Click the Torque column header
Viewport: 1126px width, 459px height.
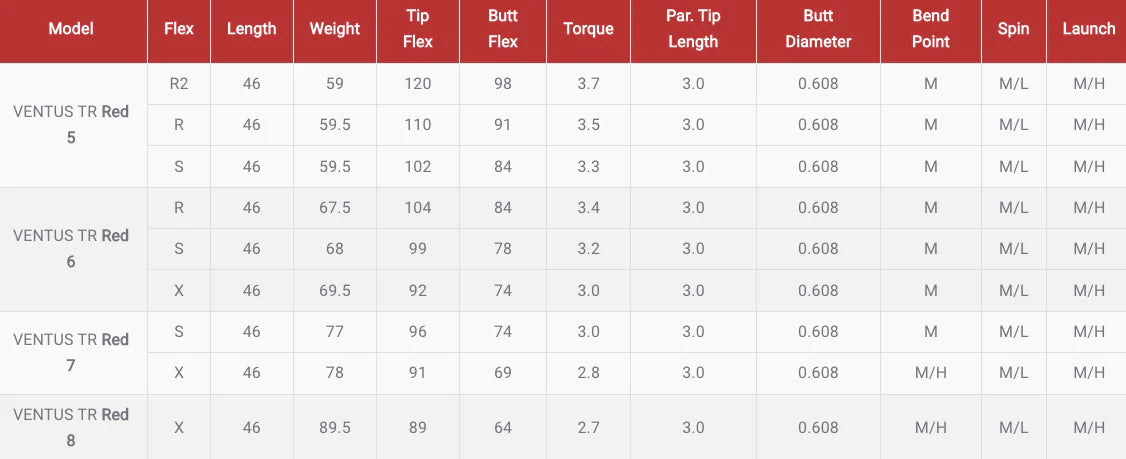point(588,29)
